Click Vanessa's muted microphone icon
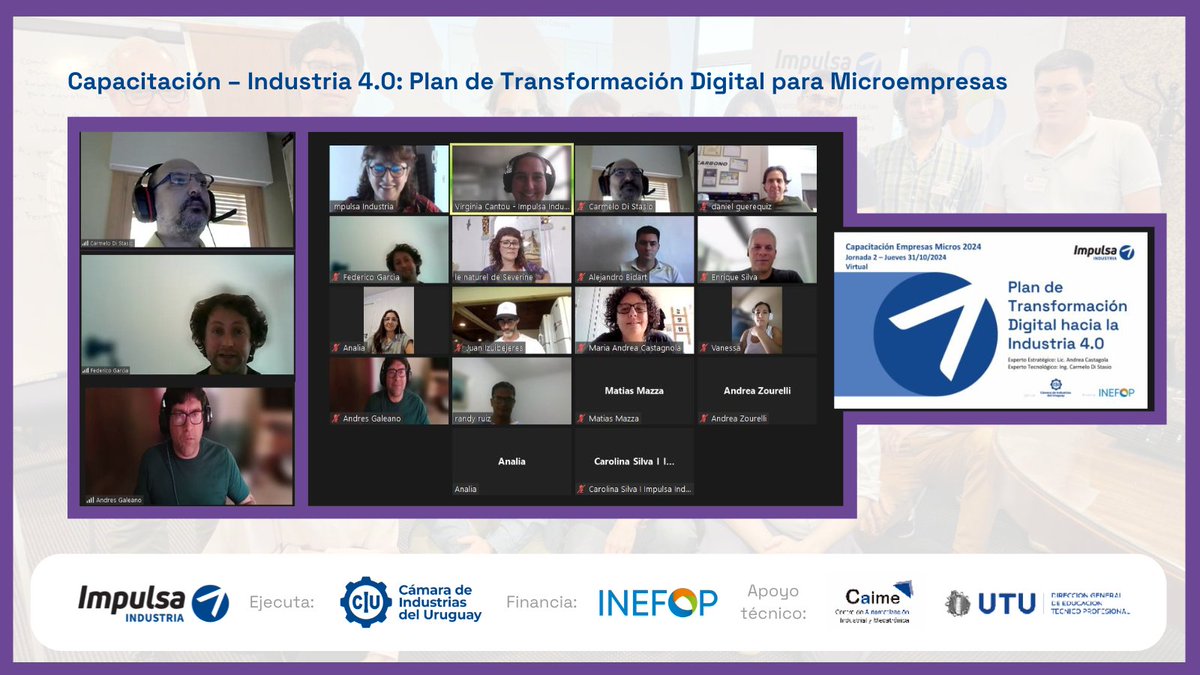This screenshot has height=675, width=1200. [x=703, y=348]
